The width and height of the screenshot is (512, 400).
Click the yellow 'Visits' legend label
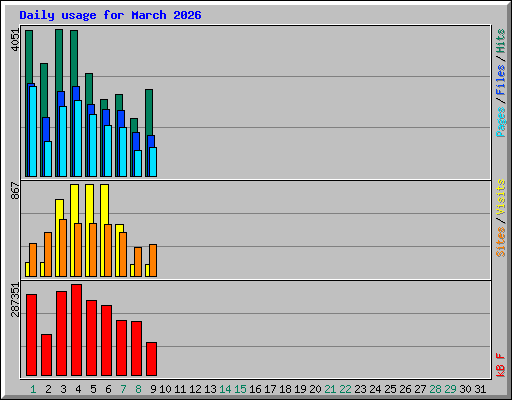tap(501, 197)
